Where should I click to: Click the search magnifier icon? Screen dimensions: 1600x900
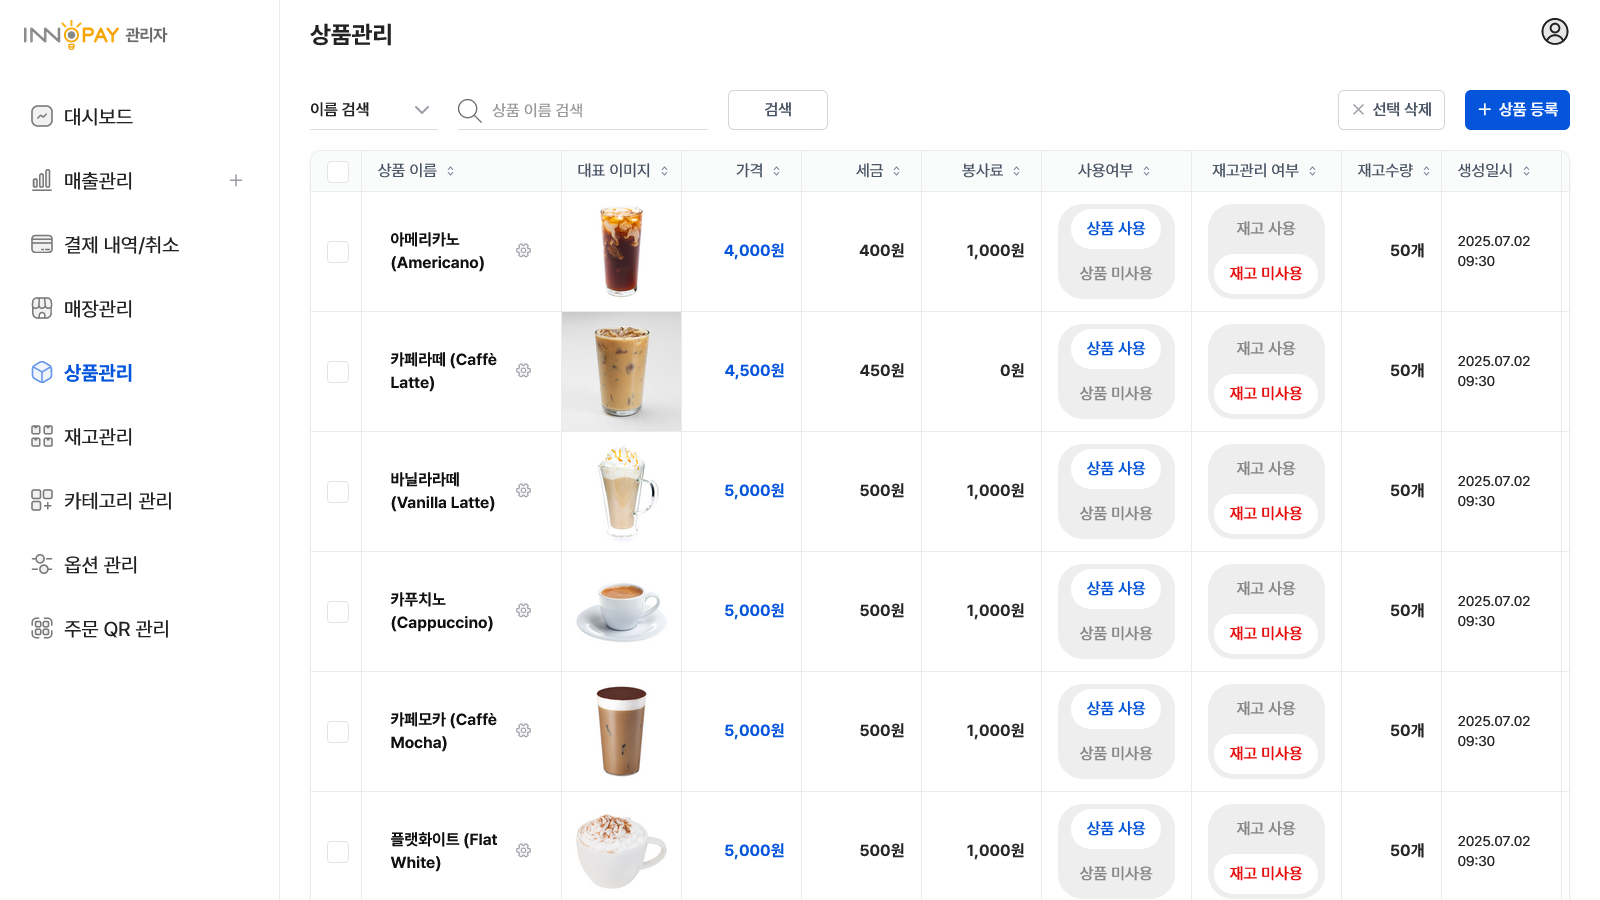point(469,110)
